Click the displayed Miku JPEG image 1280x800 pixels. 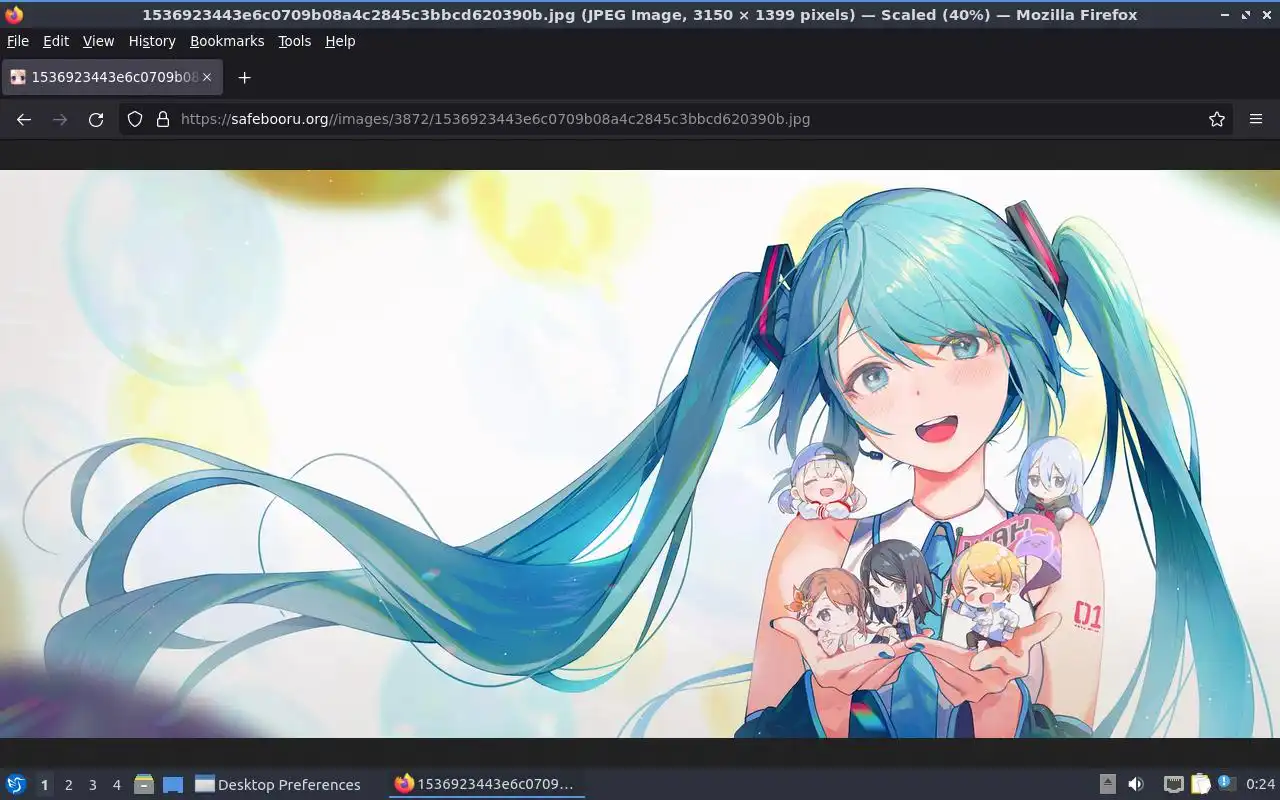640,454
